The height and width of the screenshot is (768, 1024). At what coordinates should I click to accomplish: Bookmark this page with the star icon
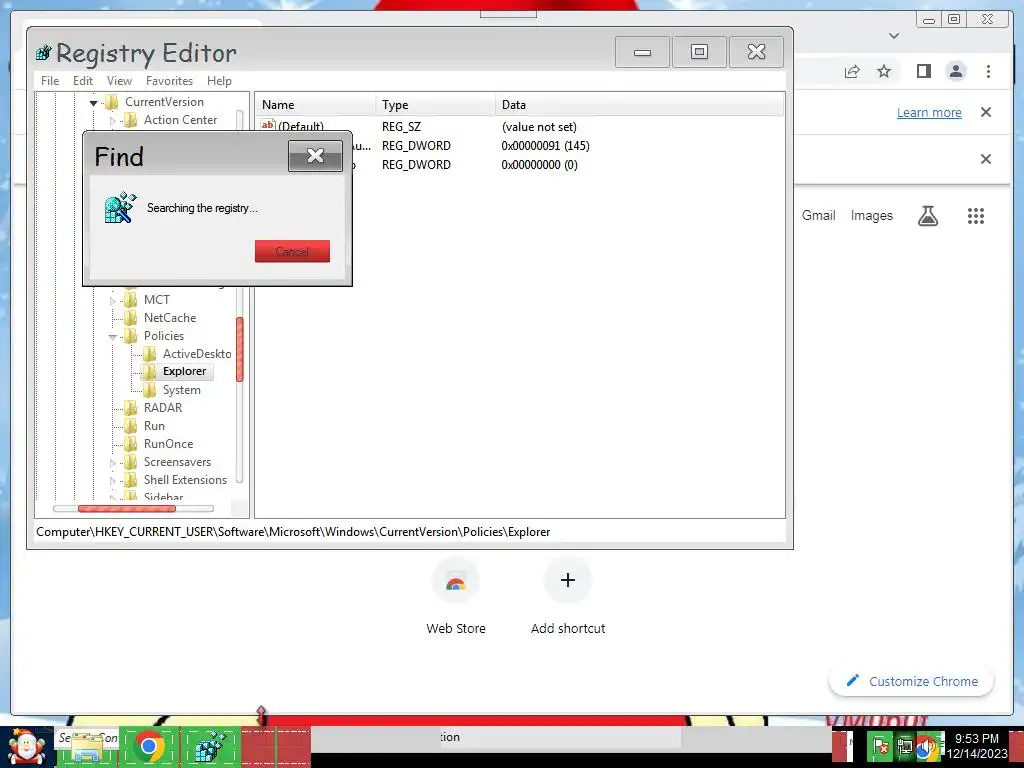(x=884, y=71)
